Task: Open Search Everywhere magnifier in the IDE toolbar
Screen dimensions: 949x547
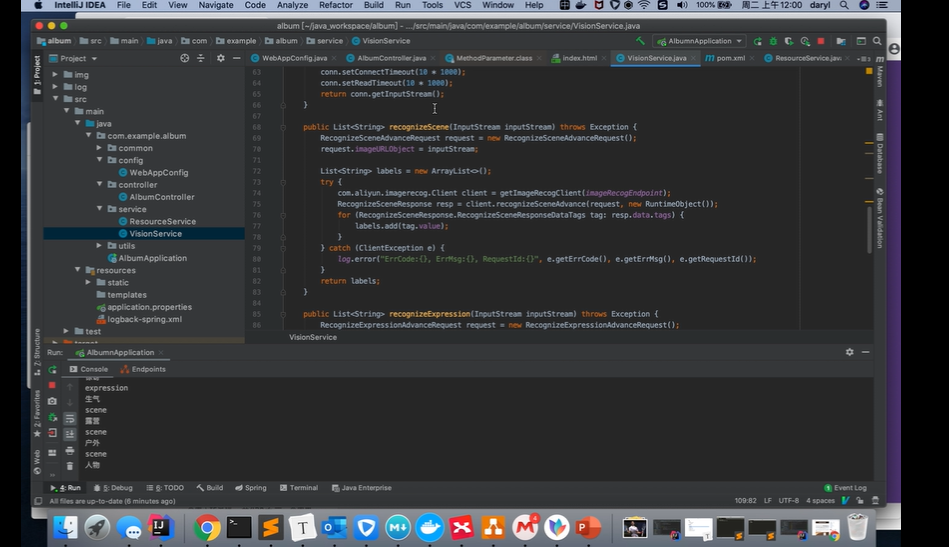Action: 877,41
